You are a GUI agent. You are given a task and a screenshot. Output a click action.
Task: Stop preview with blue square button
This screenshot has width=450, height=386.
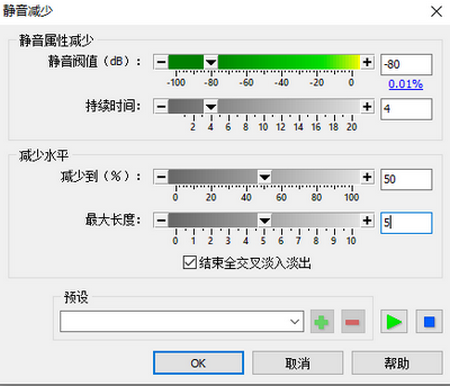coord(429,322)
